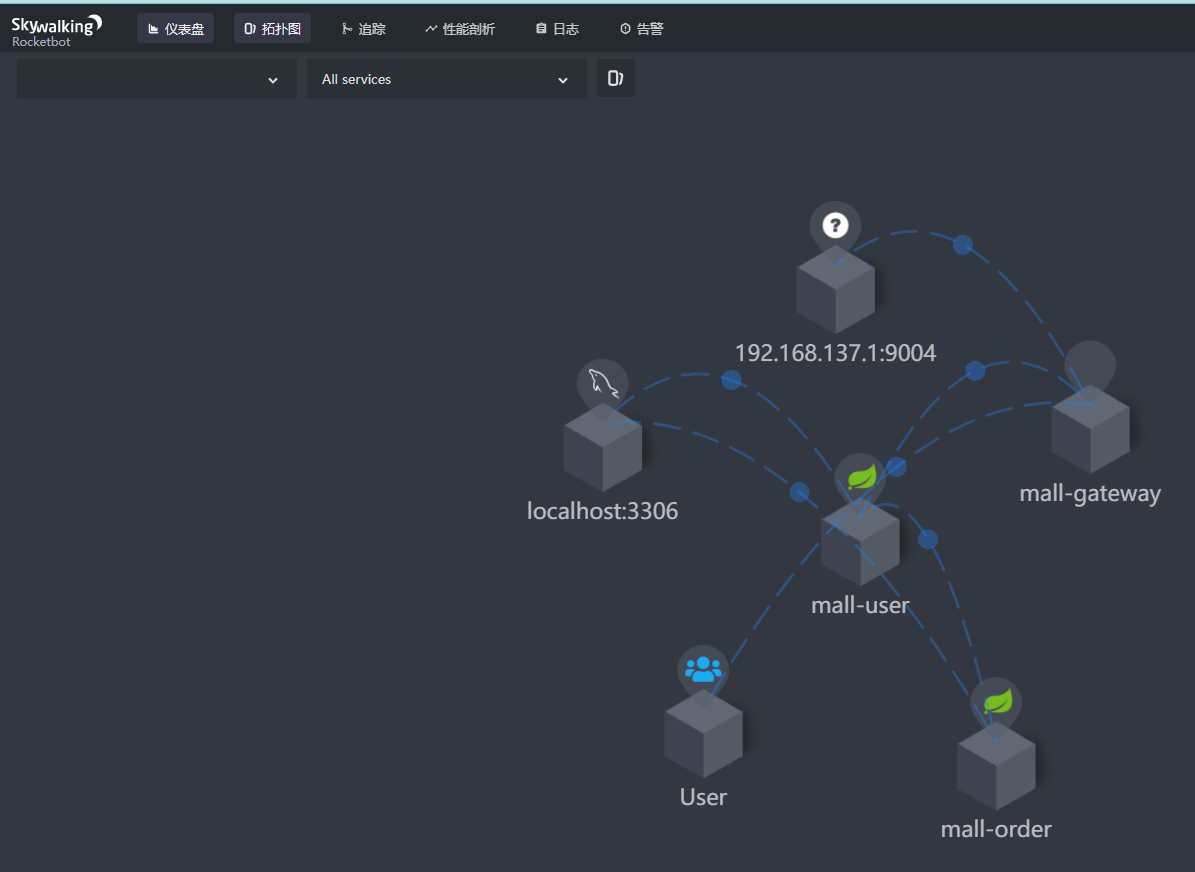The width and height of the screenshot is (1195, 872).
Task: Open the 告警 alarm tab
Action: (641, 28)
